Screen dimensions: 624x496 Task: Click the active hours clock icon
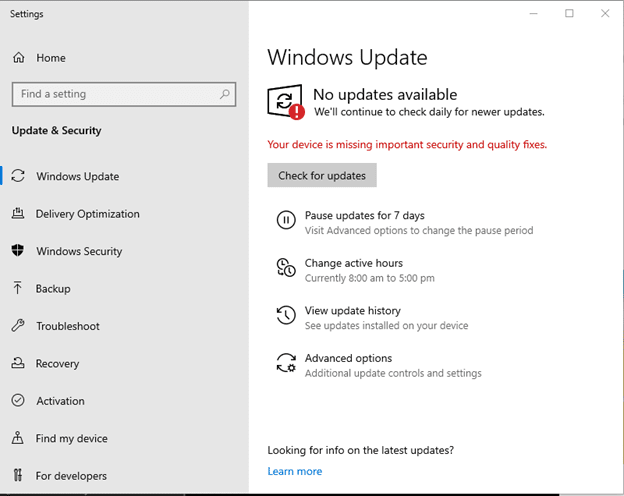(x=286, y=268)
